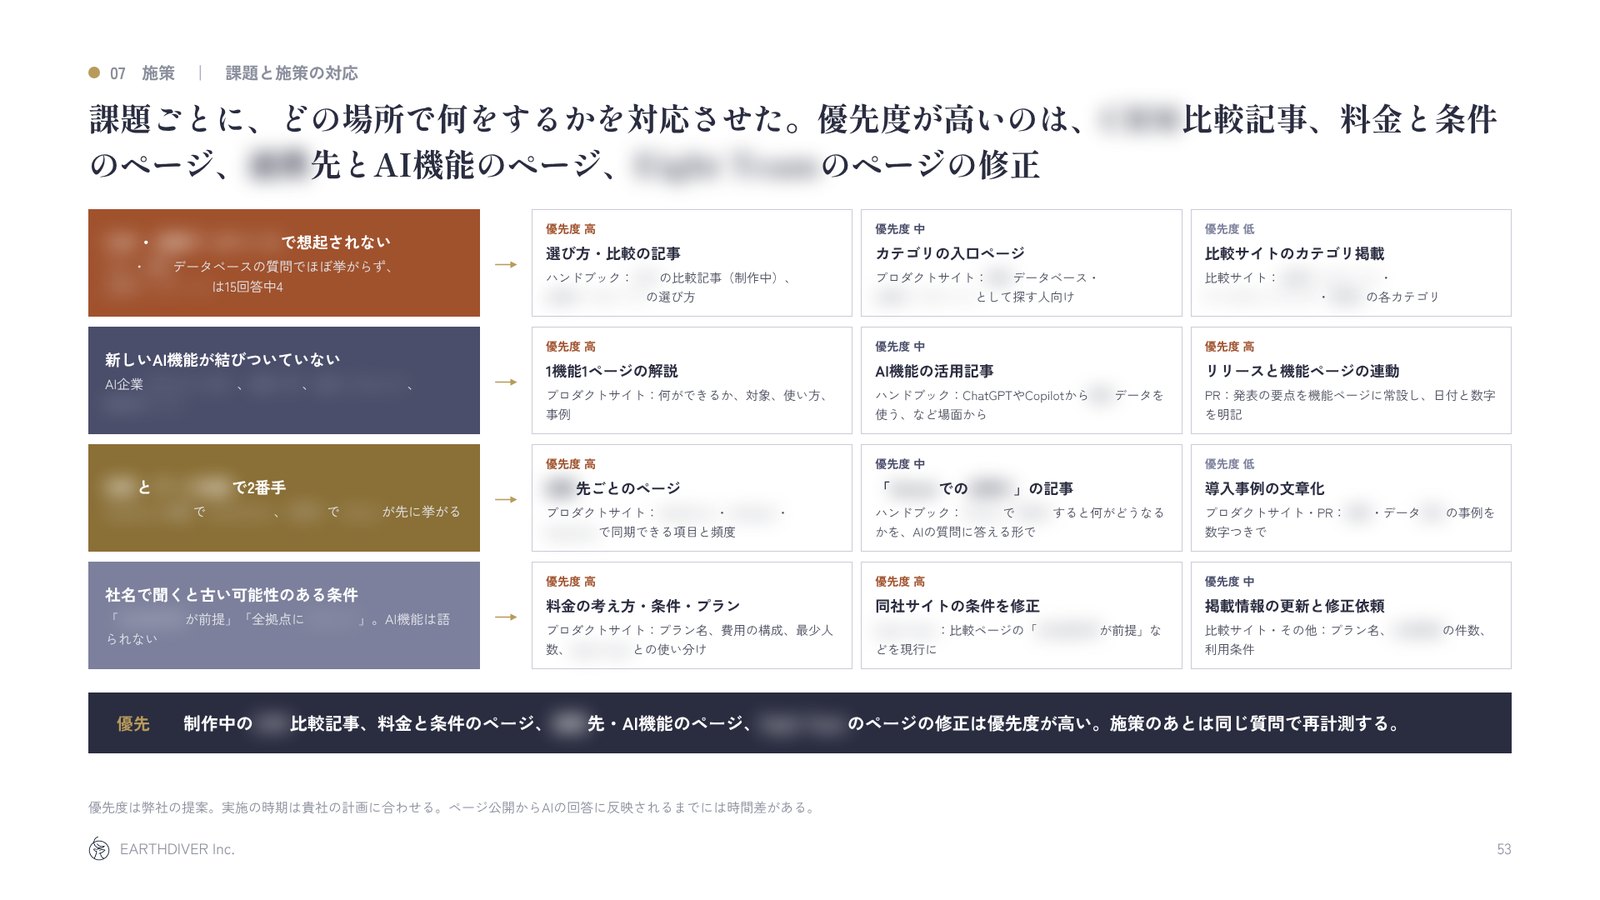Select '料金の考え方・条件・プラン' card title
The height and width of the screenshot is (900, 1600).
(x=643, y=606)
